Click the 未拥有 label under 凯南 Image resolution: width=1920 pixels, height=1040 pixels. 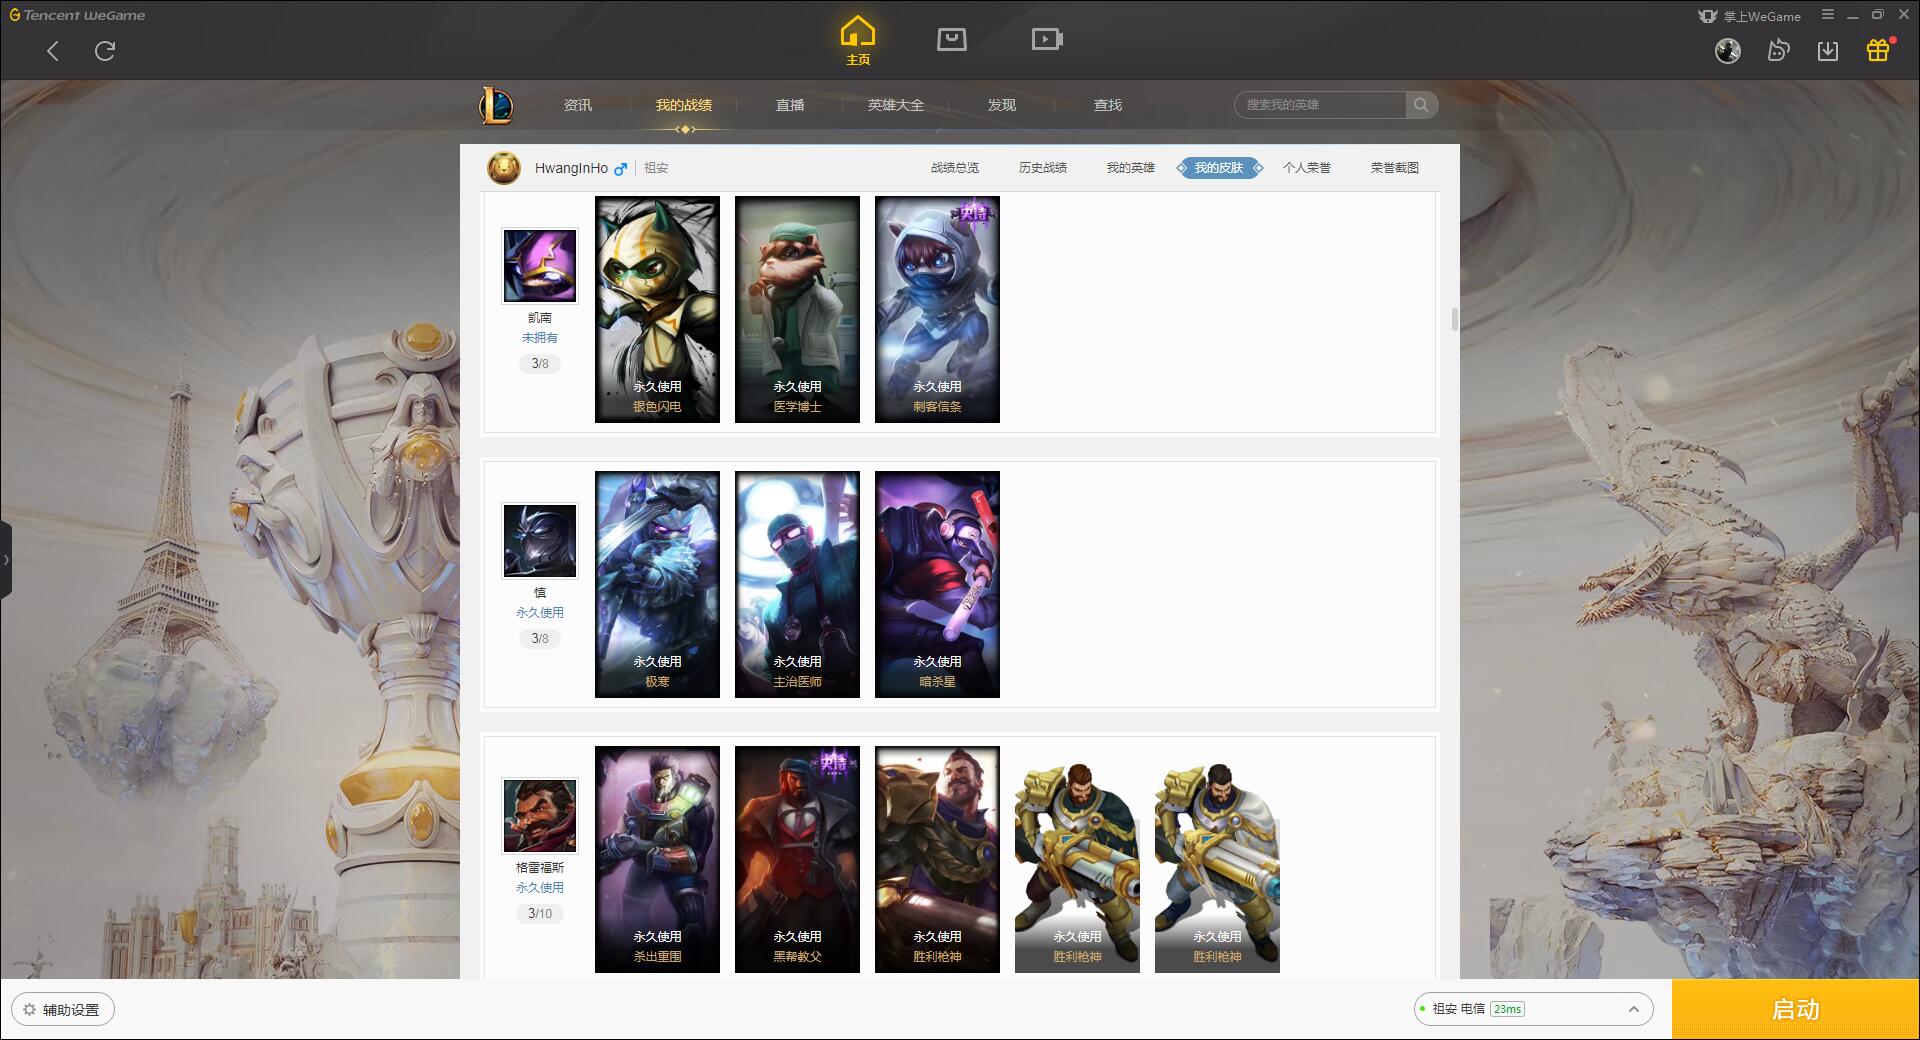[540, 338]
